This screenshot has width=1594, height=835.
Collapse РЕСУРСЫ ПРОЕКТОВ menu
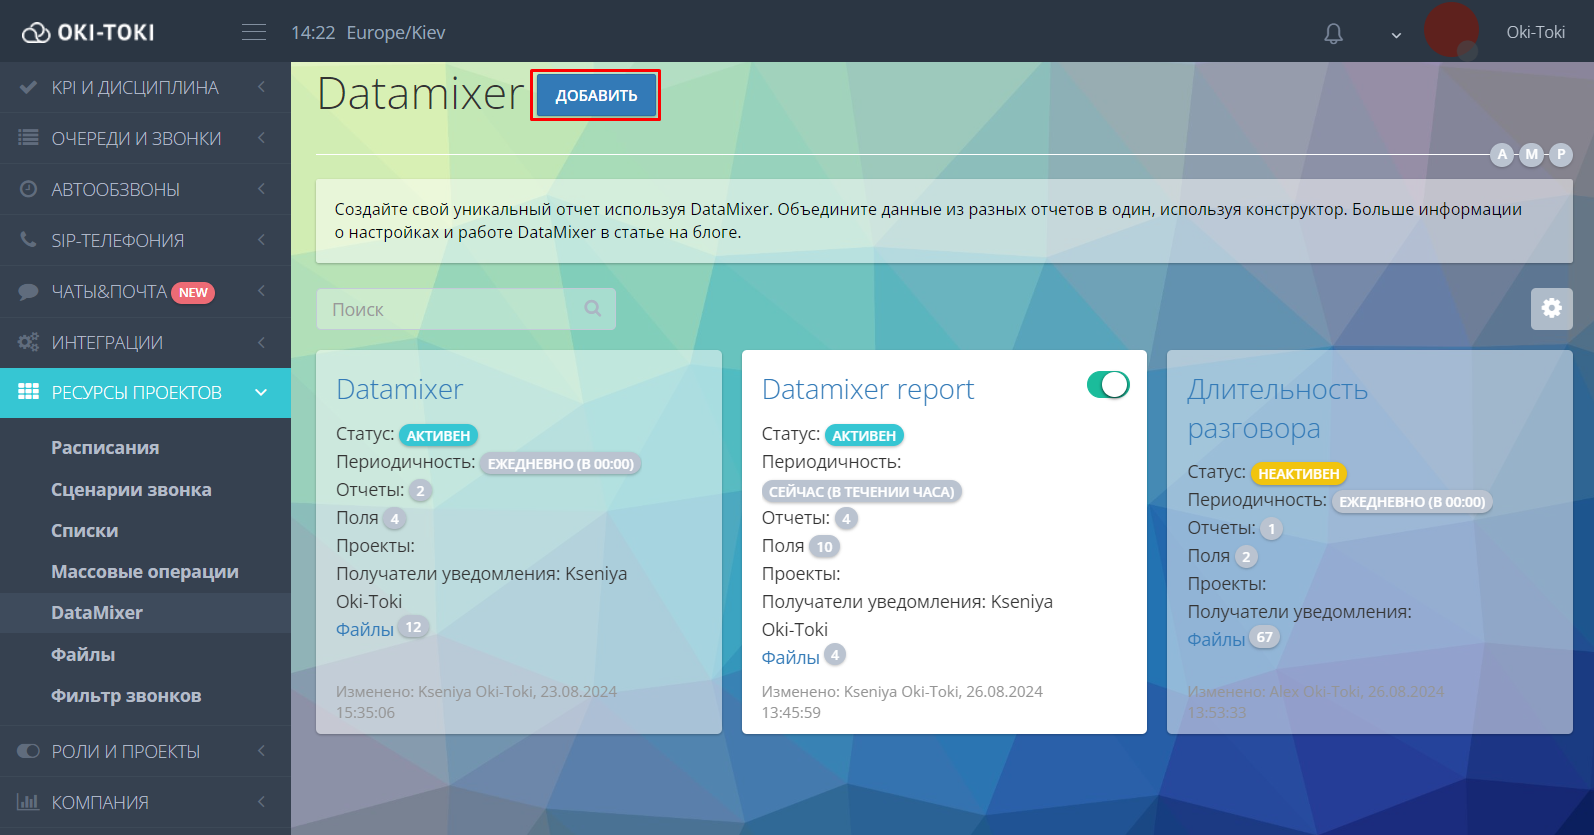[145, 393]
